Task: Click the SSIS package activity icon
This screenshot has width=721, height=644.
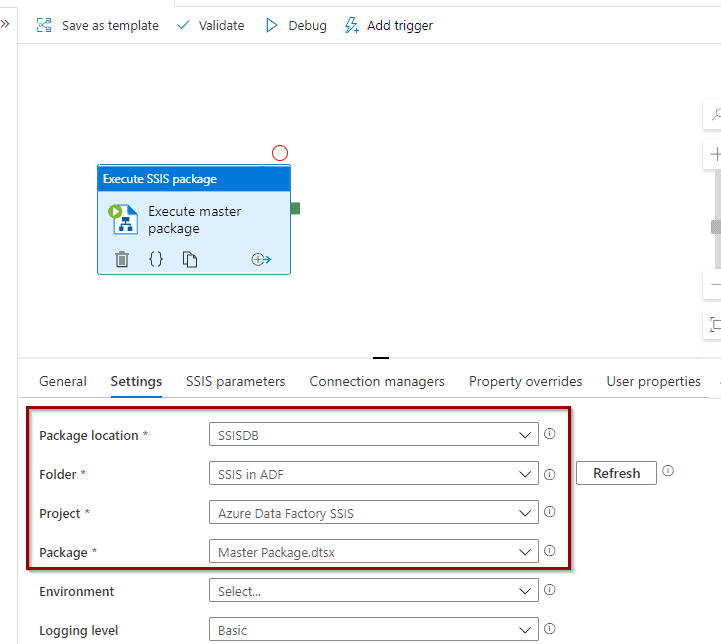Action: pos(123,219)
